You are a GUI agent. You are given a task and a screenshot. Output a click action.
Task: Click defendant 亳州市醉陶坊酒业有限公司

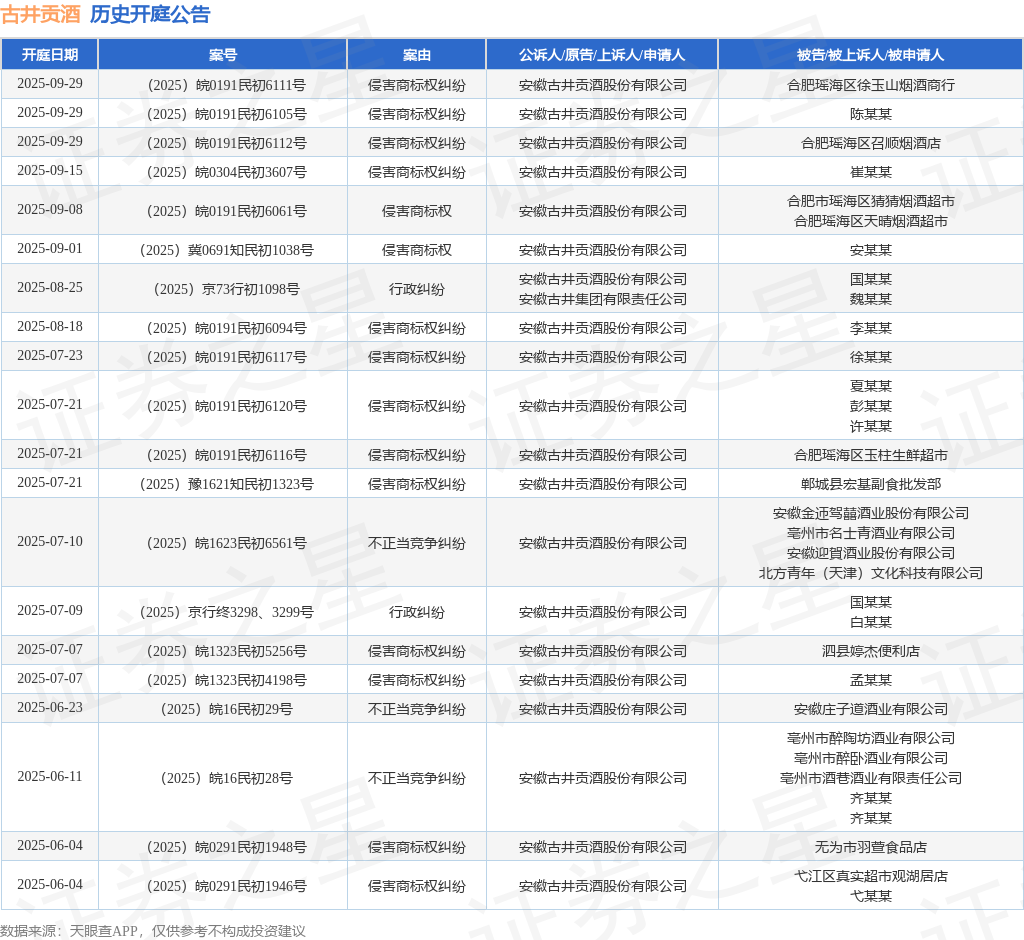click(871, 738)
